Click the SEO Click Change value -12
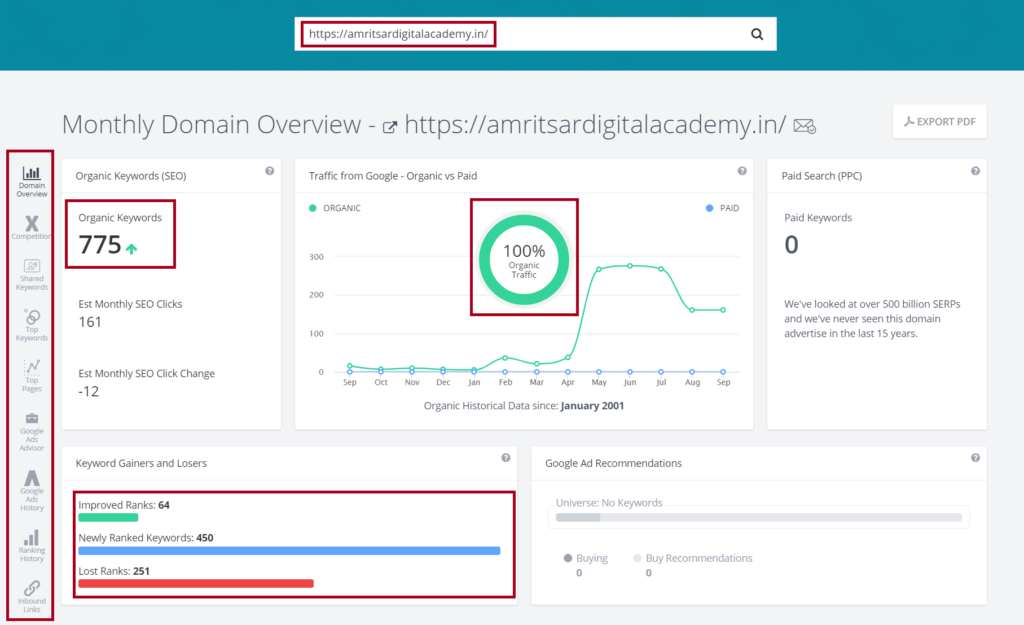 [88, 392]
